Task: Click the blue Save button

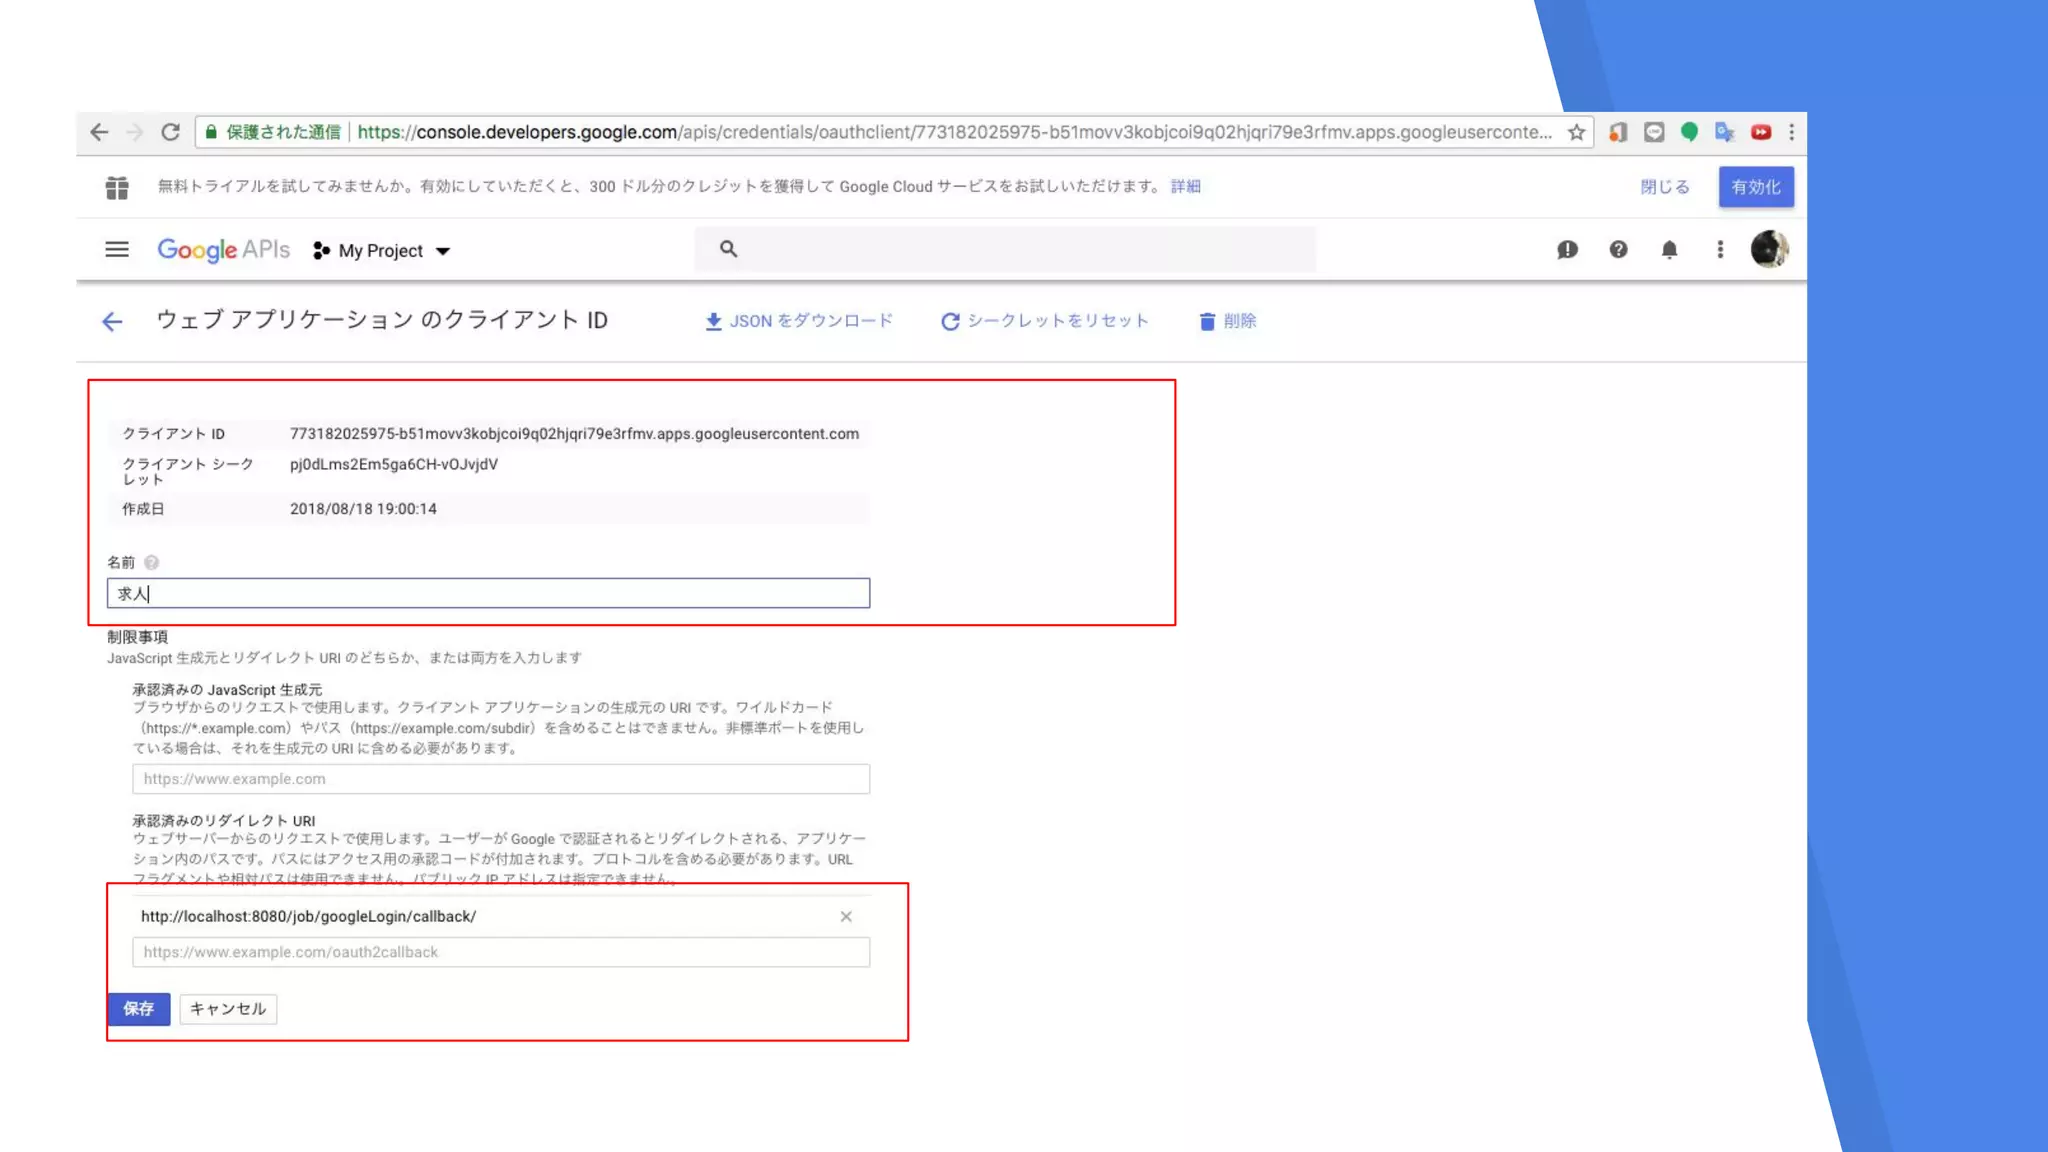Action: coord(139,1009)
